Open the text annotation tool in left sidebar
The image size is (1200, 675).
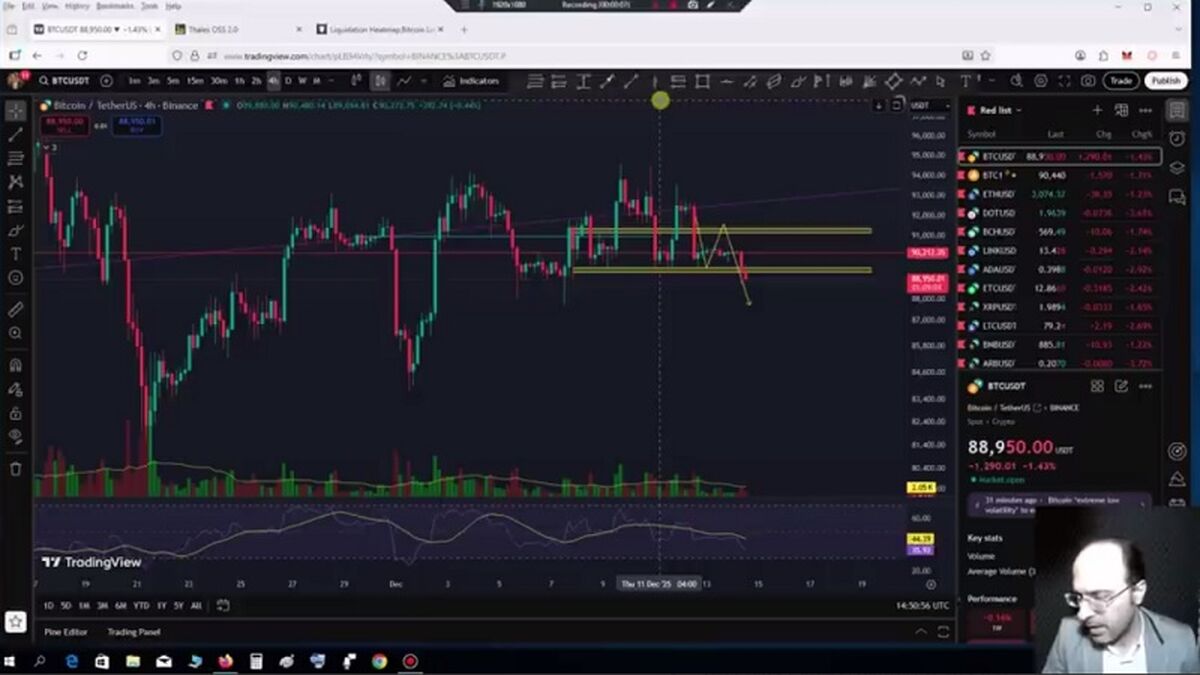[15, 254]
